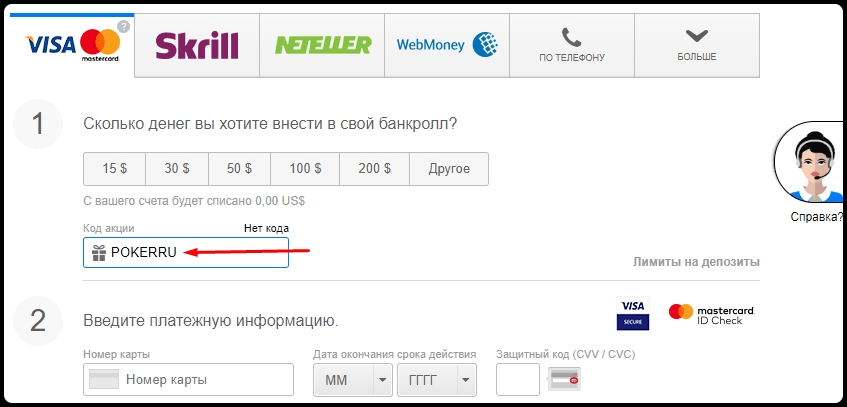Screen dimensions: 847x407
Task: Select the phone payment option
Action: (x=571, y=45)
